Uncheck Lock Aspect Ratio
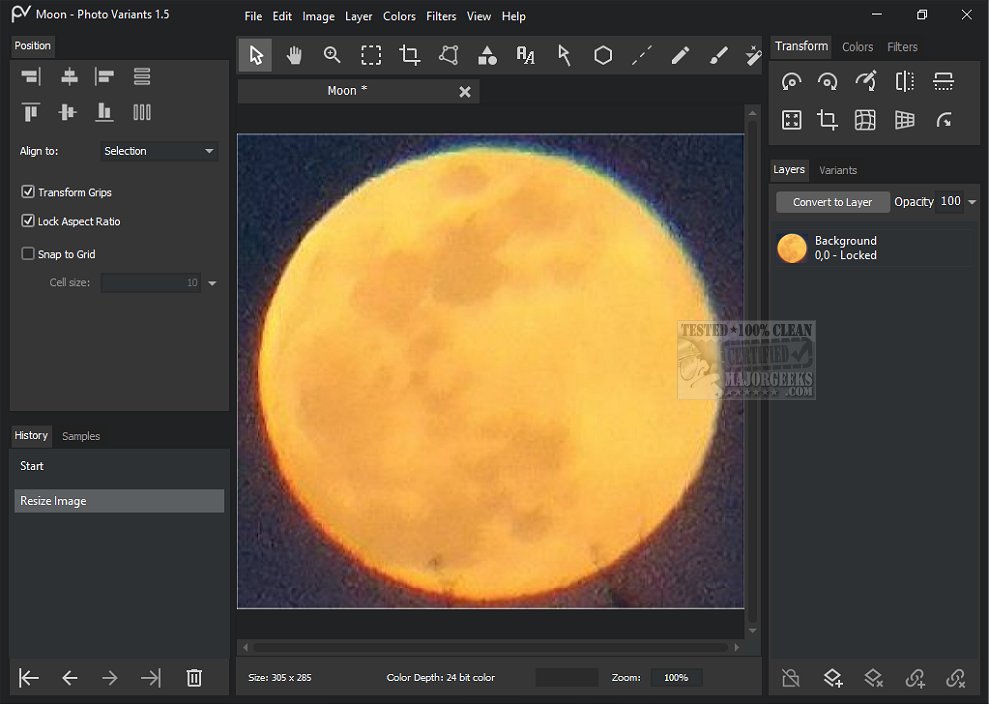The image size is (989, 705). (x=28, y=221)
